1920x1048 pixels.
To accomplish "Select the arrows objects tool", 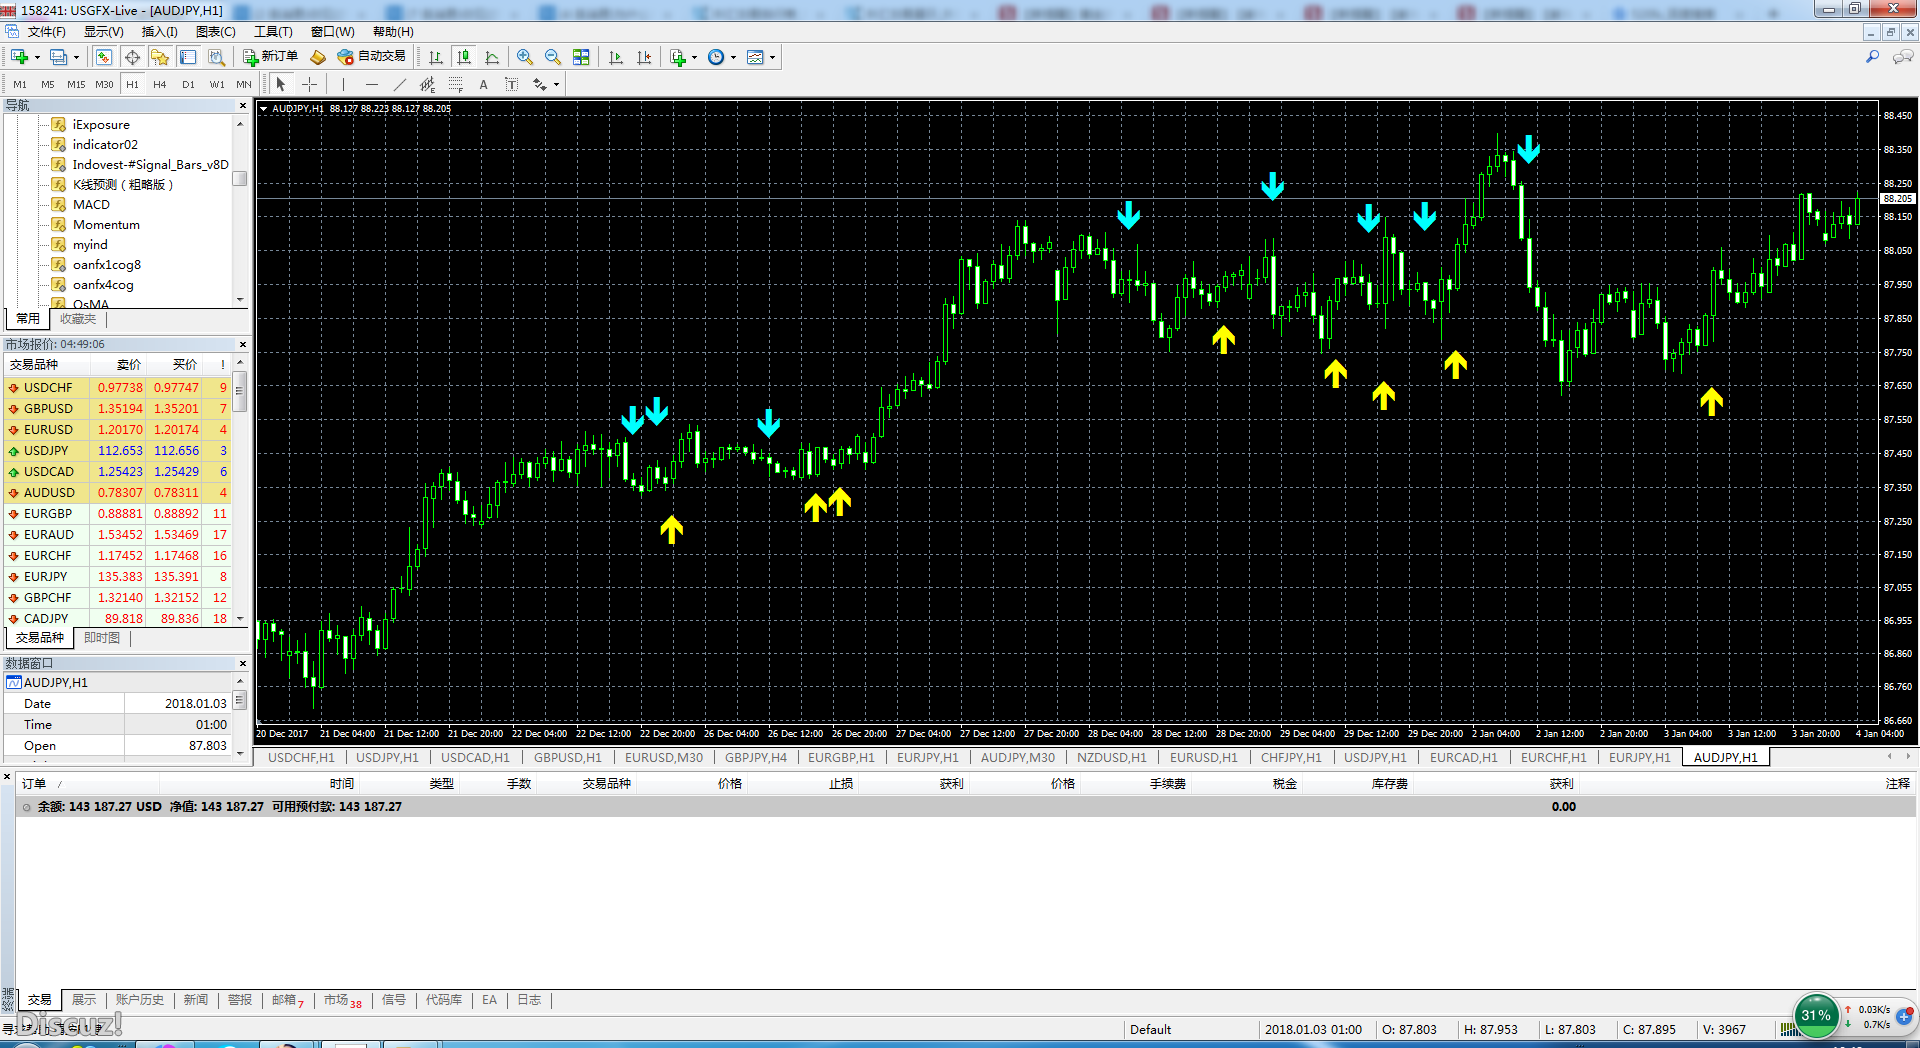I will [x=540, y=84].
